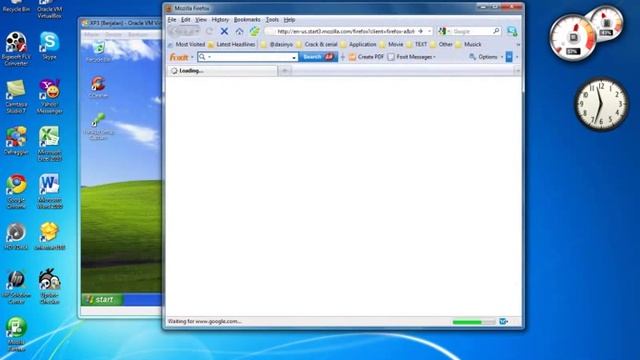The height and width of the screenshot is (360, 640).
Task: Click the magnifier icon in Google search box
Action: pyautogui.click(x=496, y=31)
